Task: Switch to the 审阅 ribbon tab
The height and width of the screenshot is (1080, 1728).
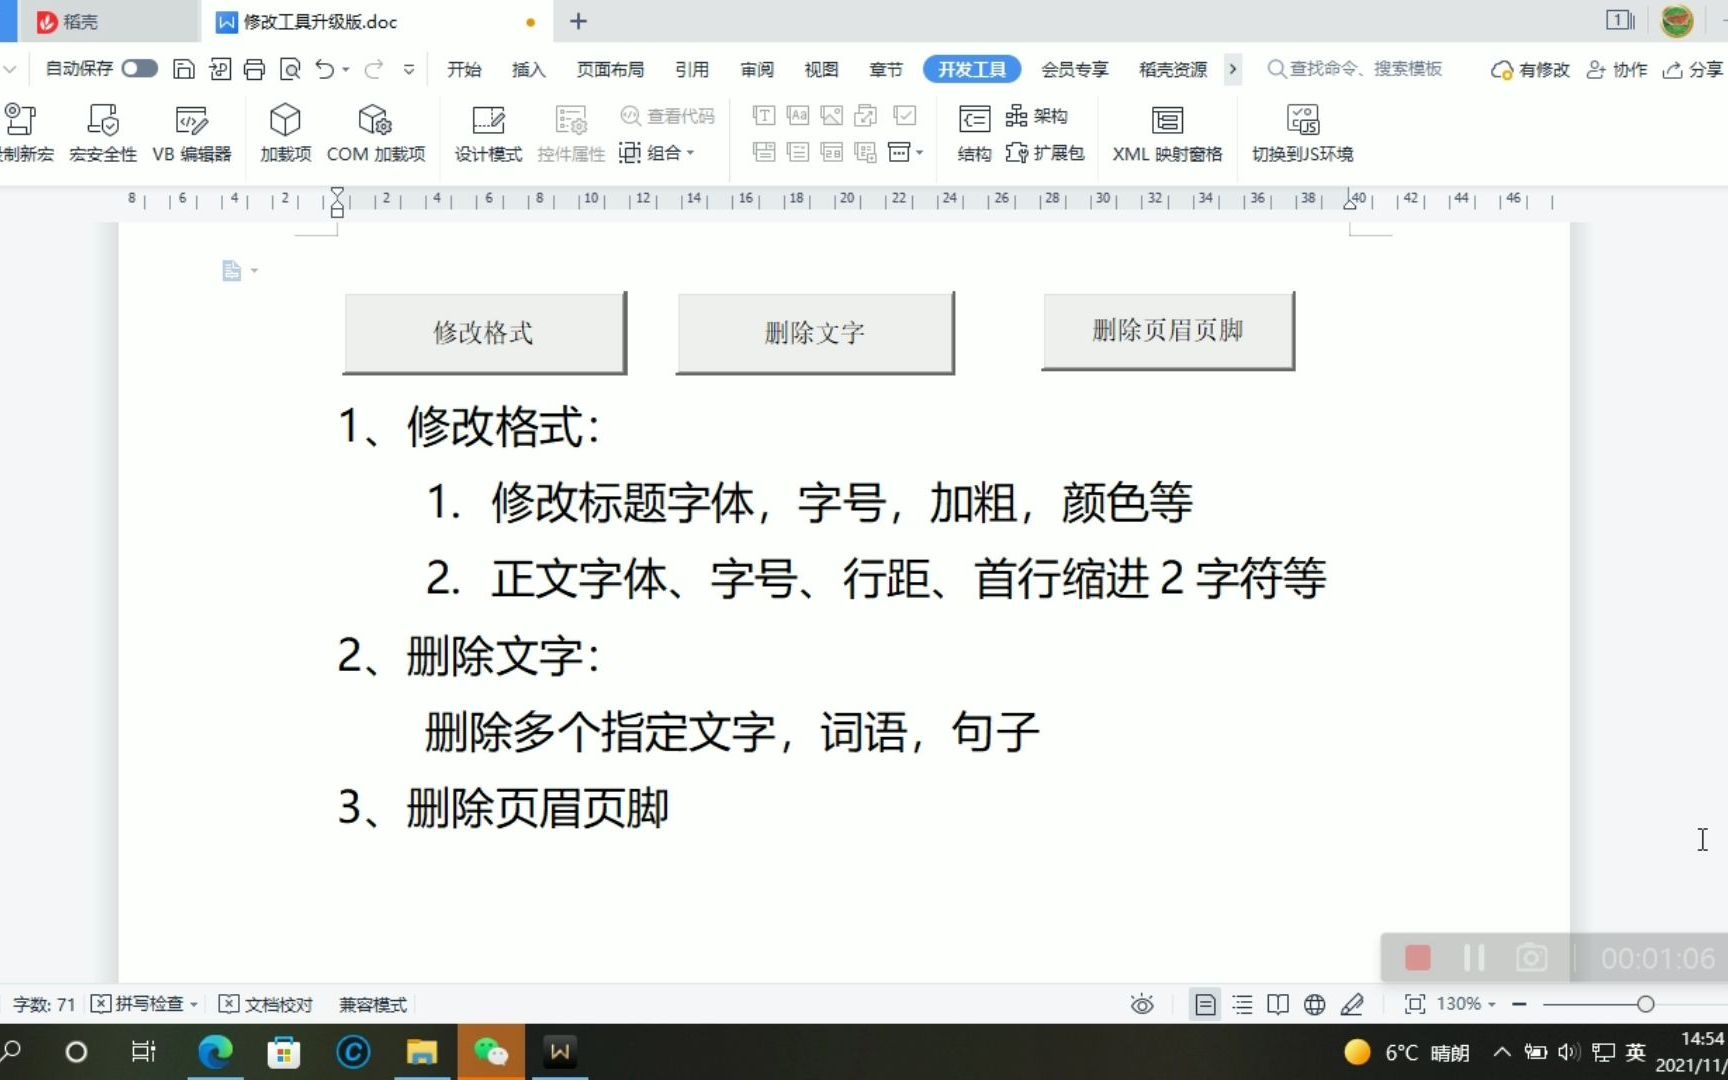Action: pyautogui.click(x=757, y=69)
